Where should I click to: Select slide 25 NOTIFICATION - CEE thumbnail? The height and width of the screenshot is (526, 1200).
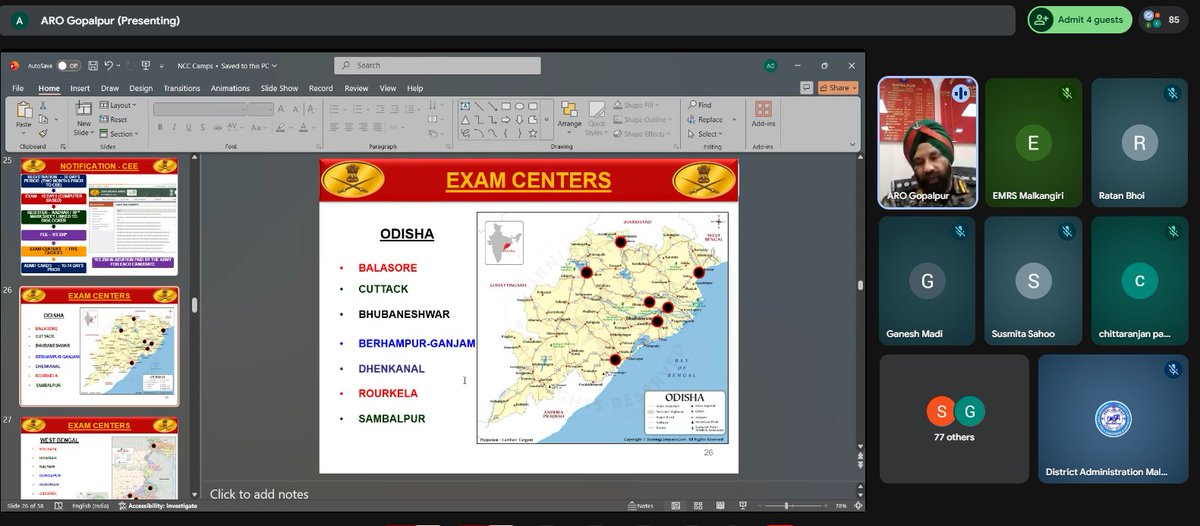pos(99,215)
